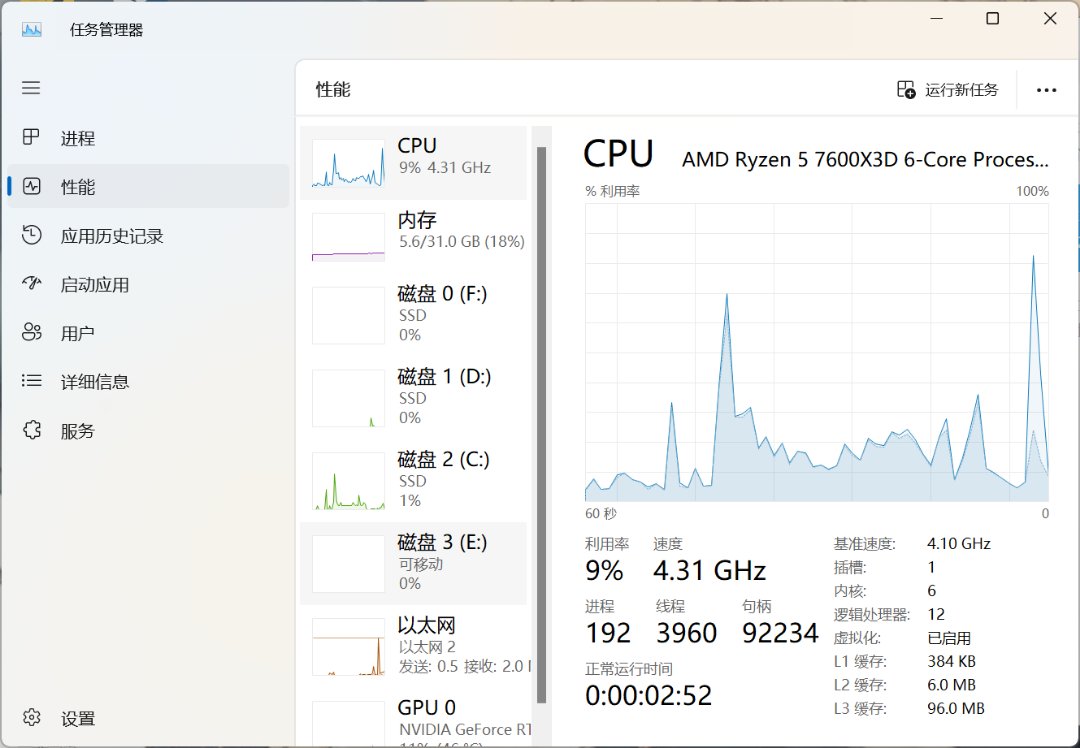Click the resource list vertical scrollbar
The height and width of the screenshot is (748, 1080).
541,425
